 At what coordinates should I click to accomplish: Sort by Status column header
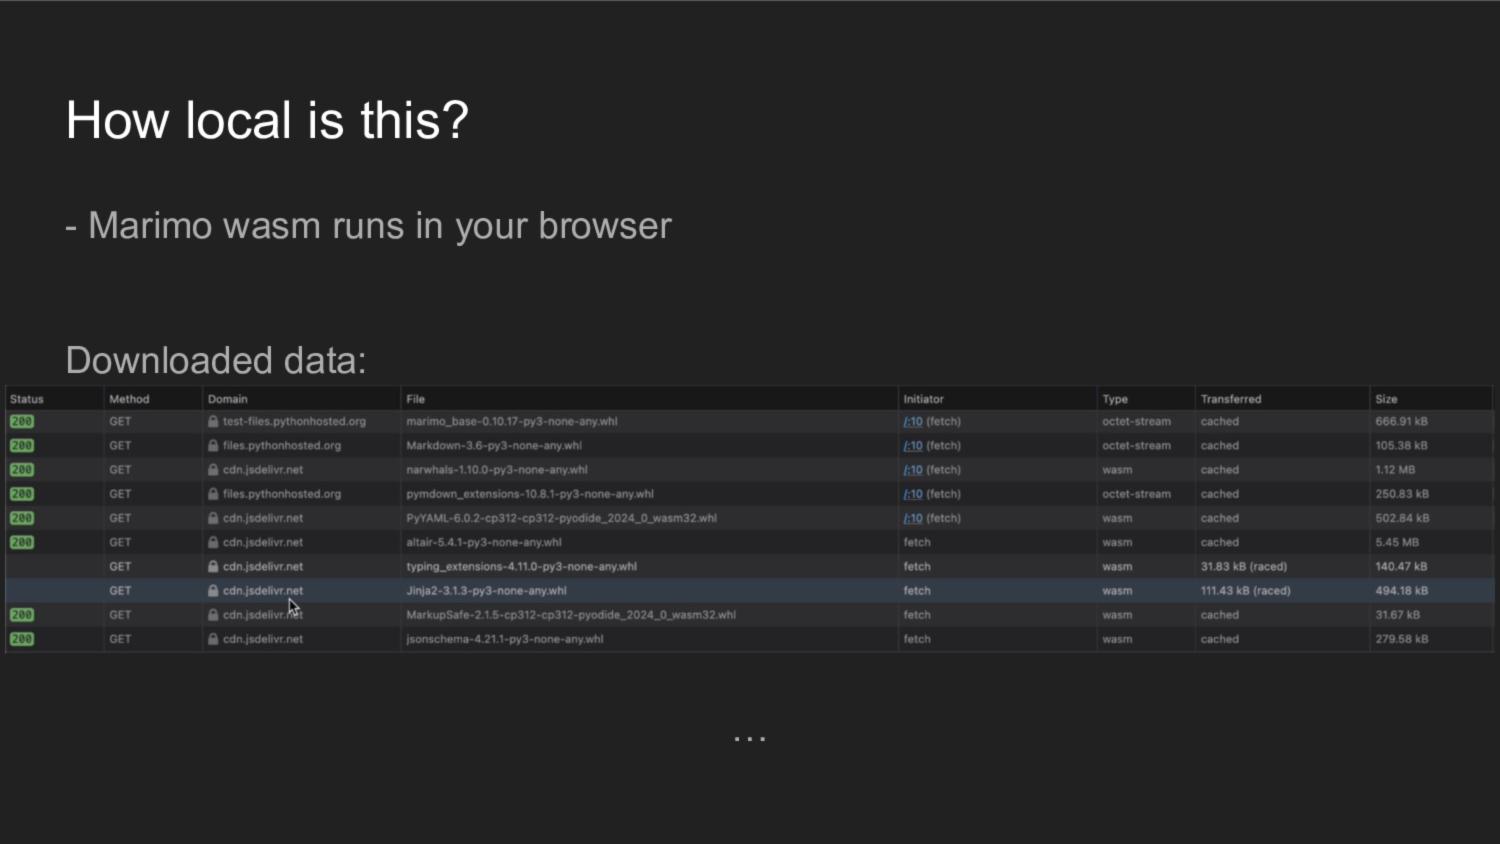tap(27, 399)
